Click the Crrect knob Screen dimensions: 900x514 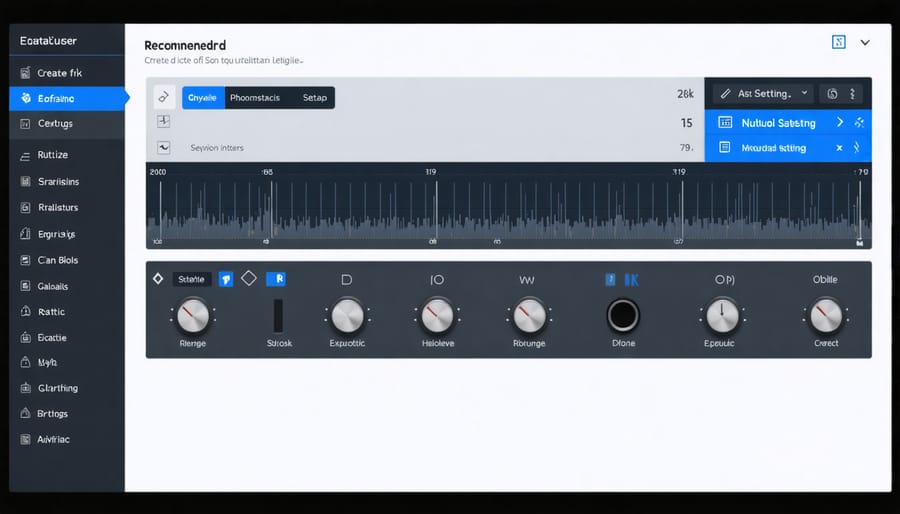pos(825,316)
